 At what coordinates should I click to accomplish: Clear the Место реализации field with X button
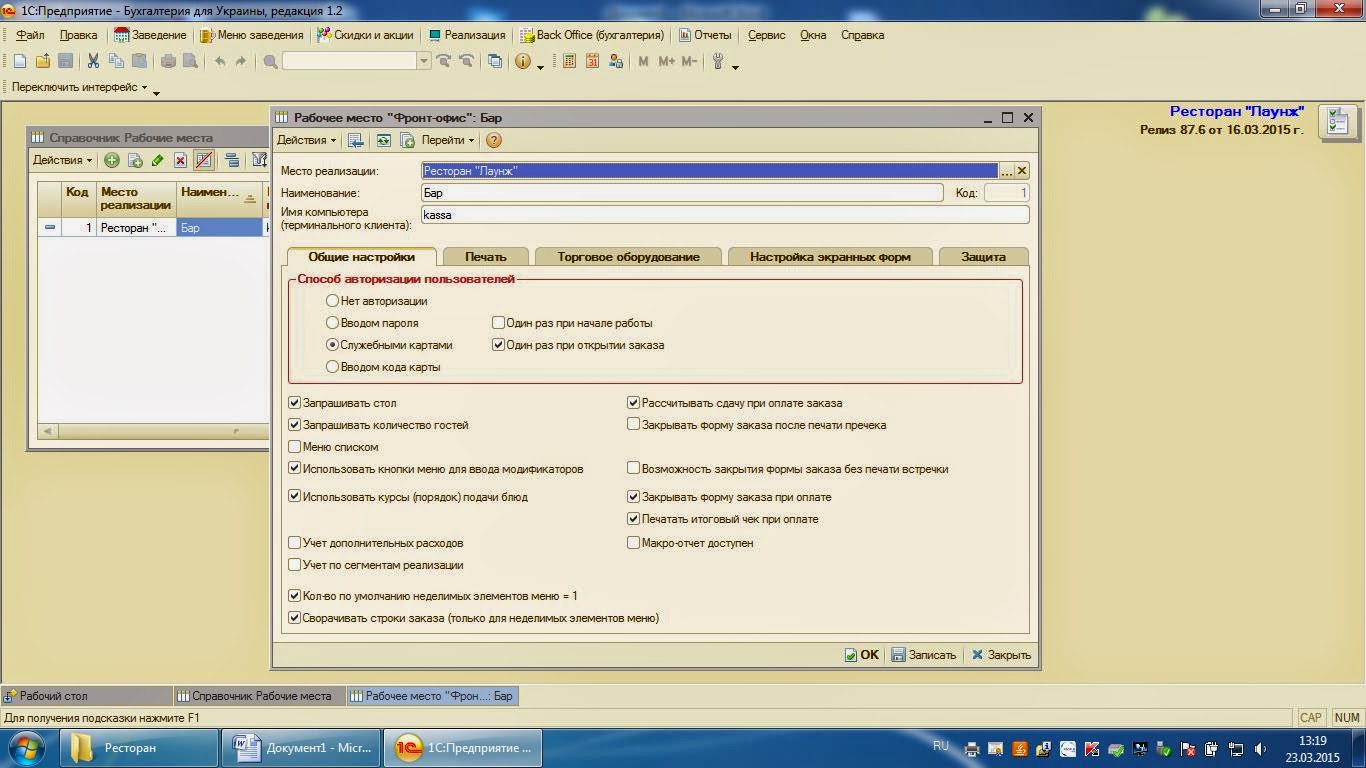1022,171
